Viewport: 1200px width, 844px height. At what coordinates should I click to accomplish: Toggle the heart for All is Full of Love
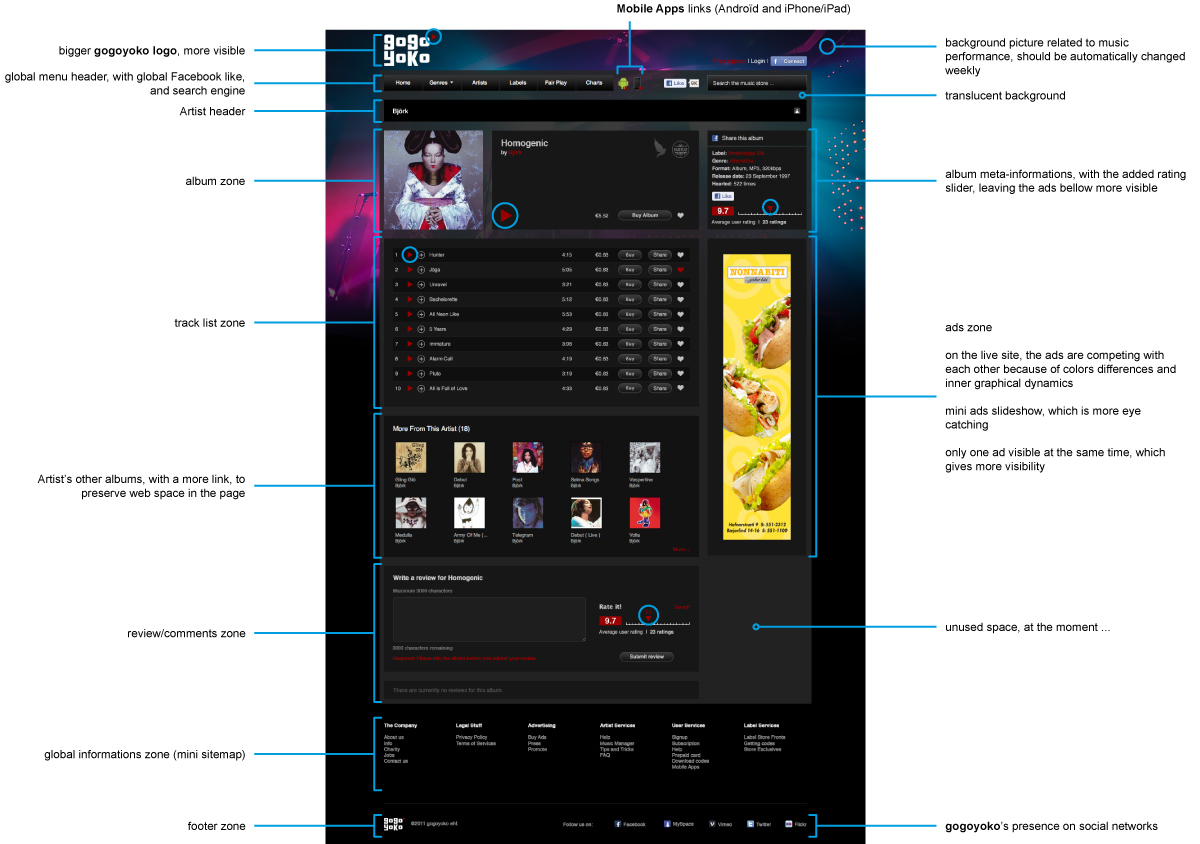[x=681, y=388]
